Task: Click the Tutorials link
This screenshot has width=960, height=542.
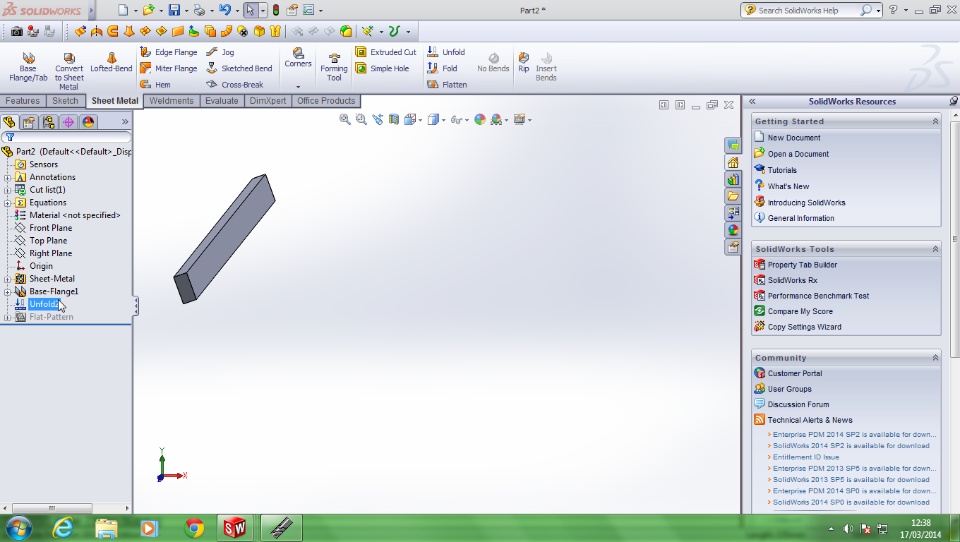Action: tap(782, 170)
